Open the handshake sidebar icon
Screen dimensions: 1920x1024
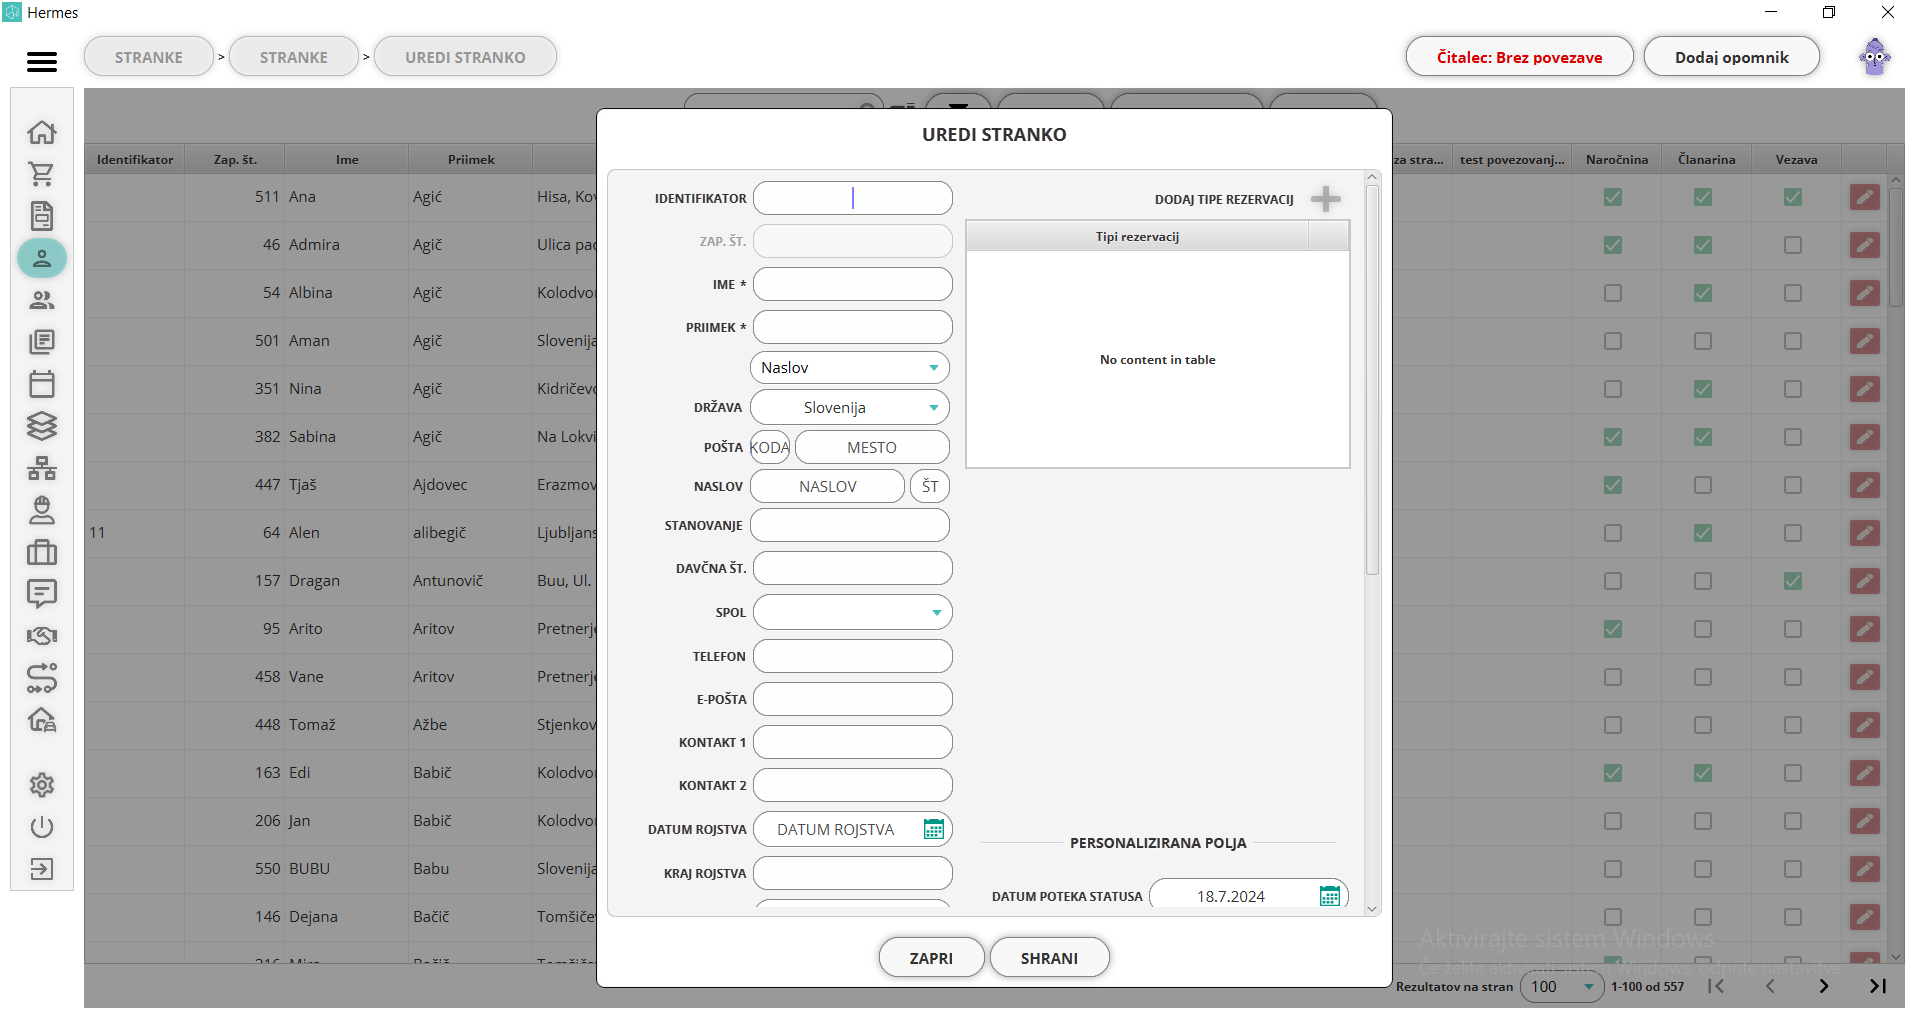pos(42,636)
